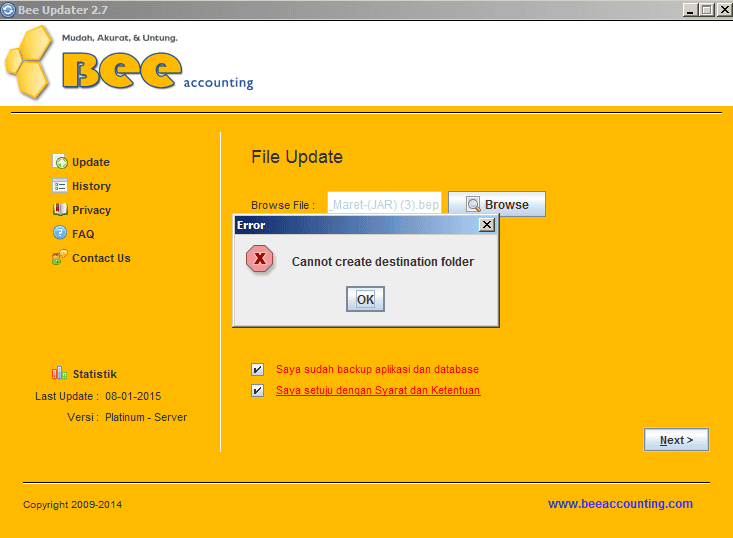The image size is (733, 538).
Task: Click the green Update icon in sidebar
Action: [x=60, y=162]
